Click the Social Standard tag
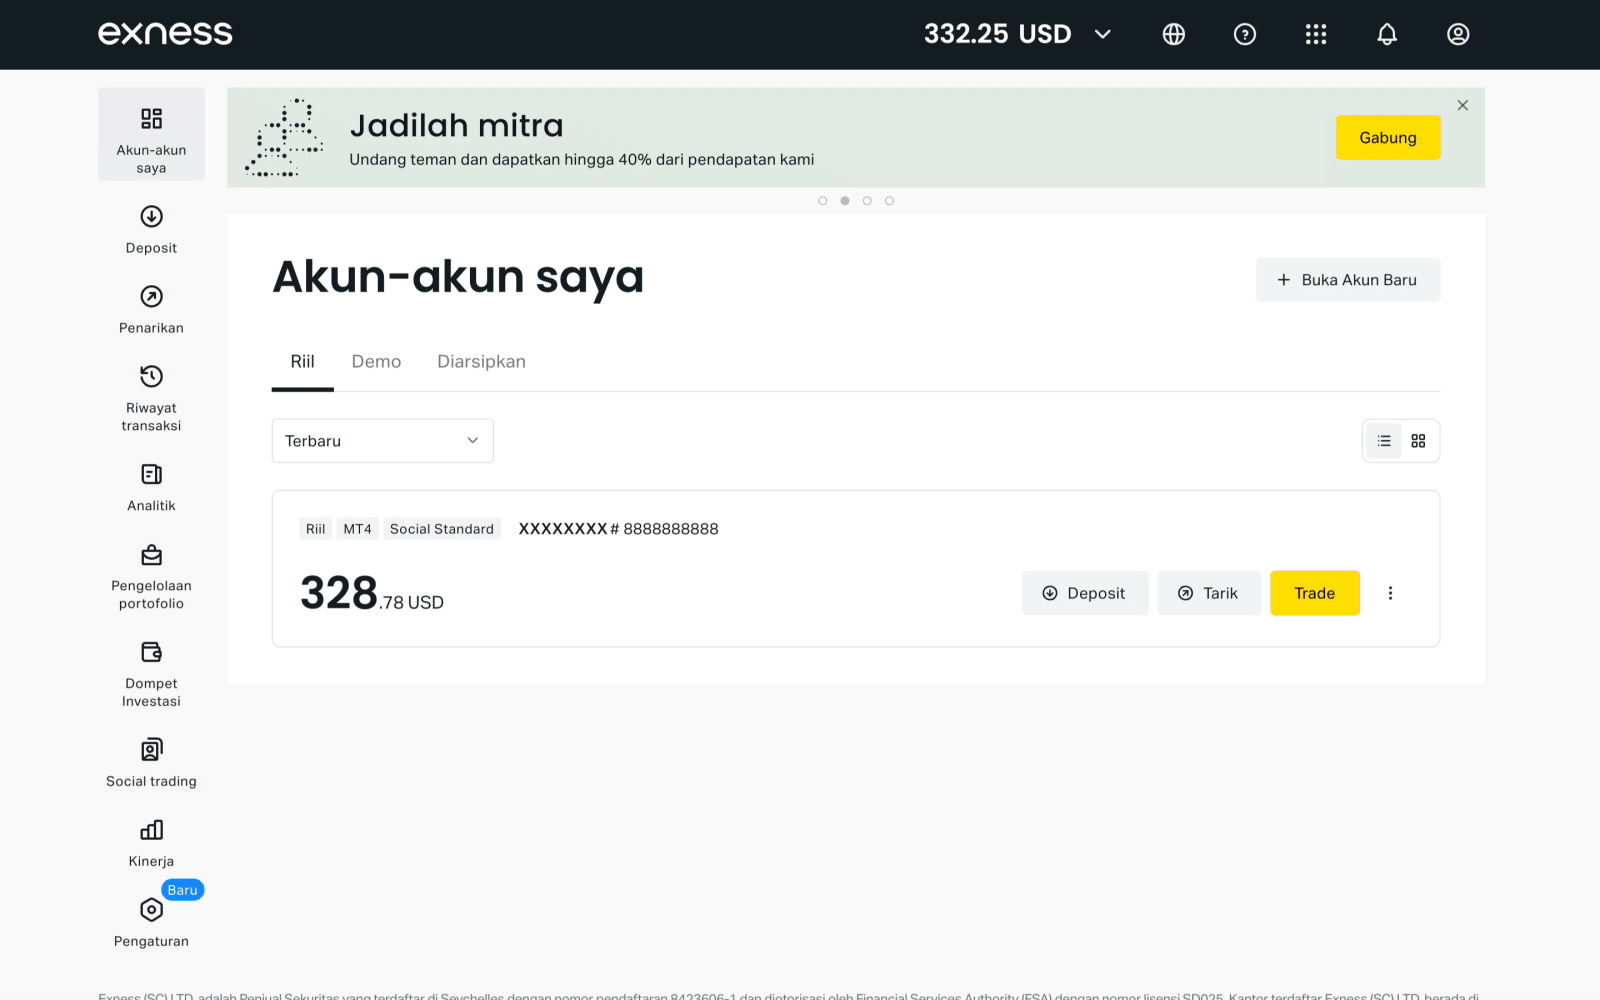Viewport: 1600px width, 1000px height. pyautogui.click(x=442, y=529)
